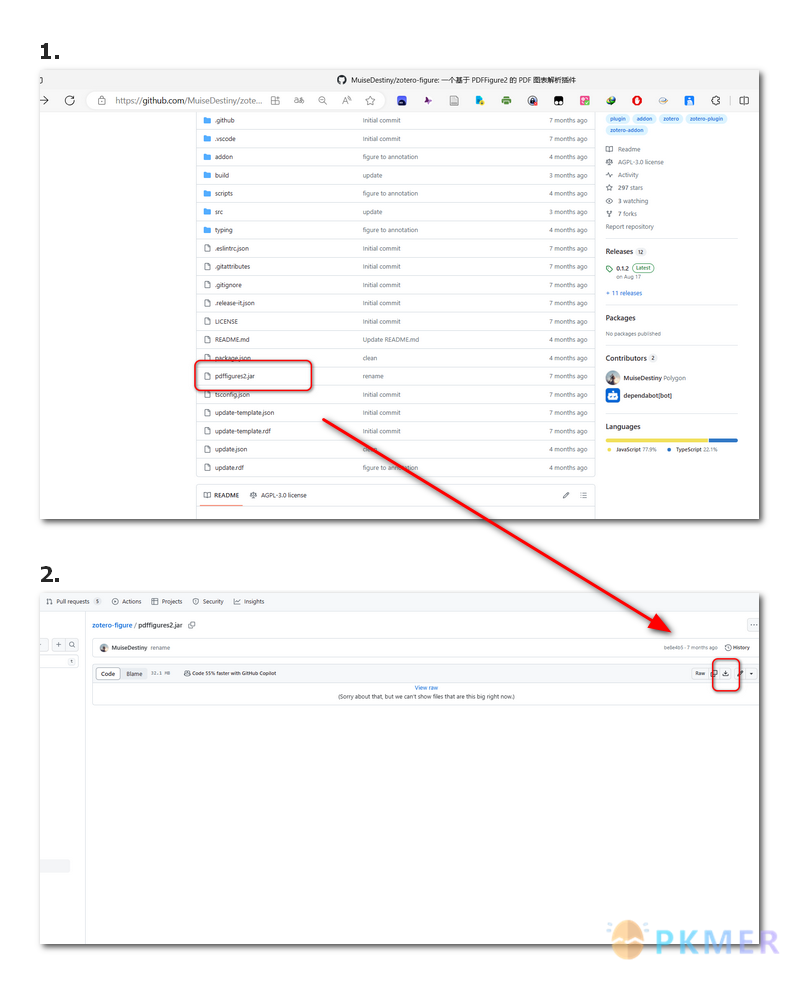Click the file tree search icon
Screen dimensions: 800x985
[72, 645]
